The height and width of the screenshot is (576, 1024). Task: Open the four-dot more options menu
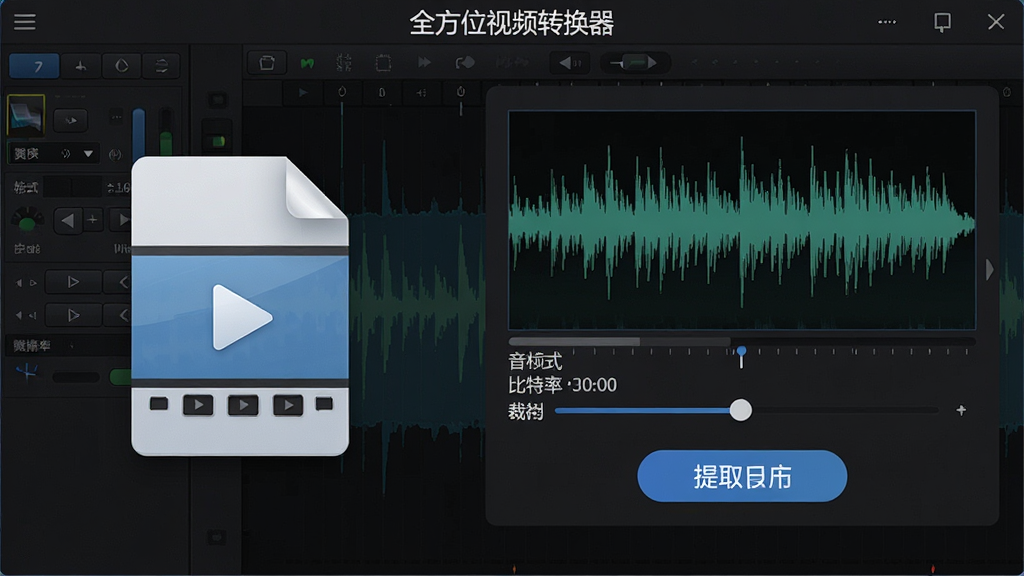pos(887,22)
